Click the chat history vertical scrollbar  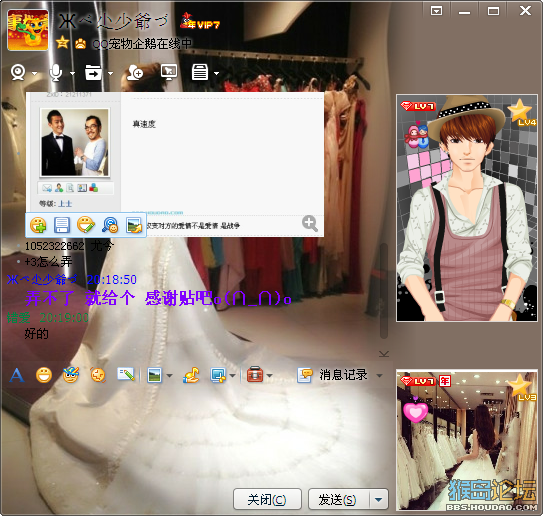(x=383, y=291)
